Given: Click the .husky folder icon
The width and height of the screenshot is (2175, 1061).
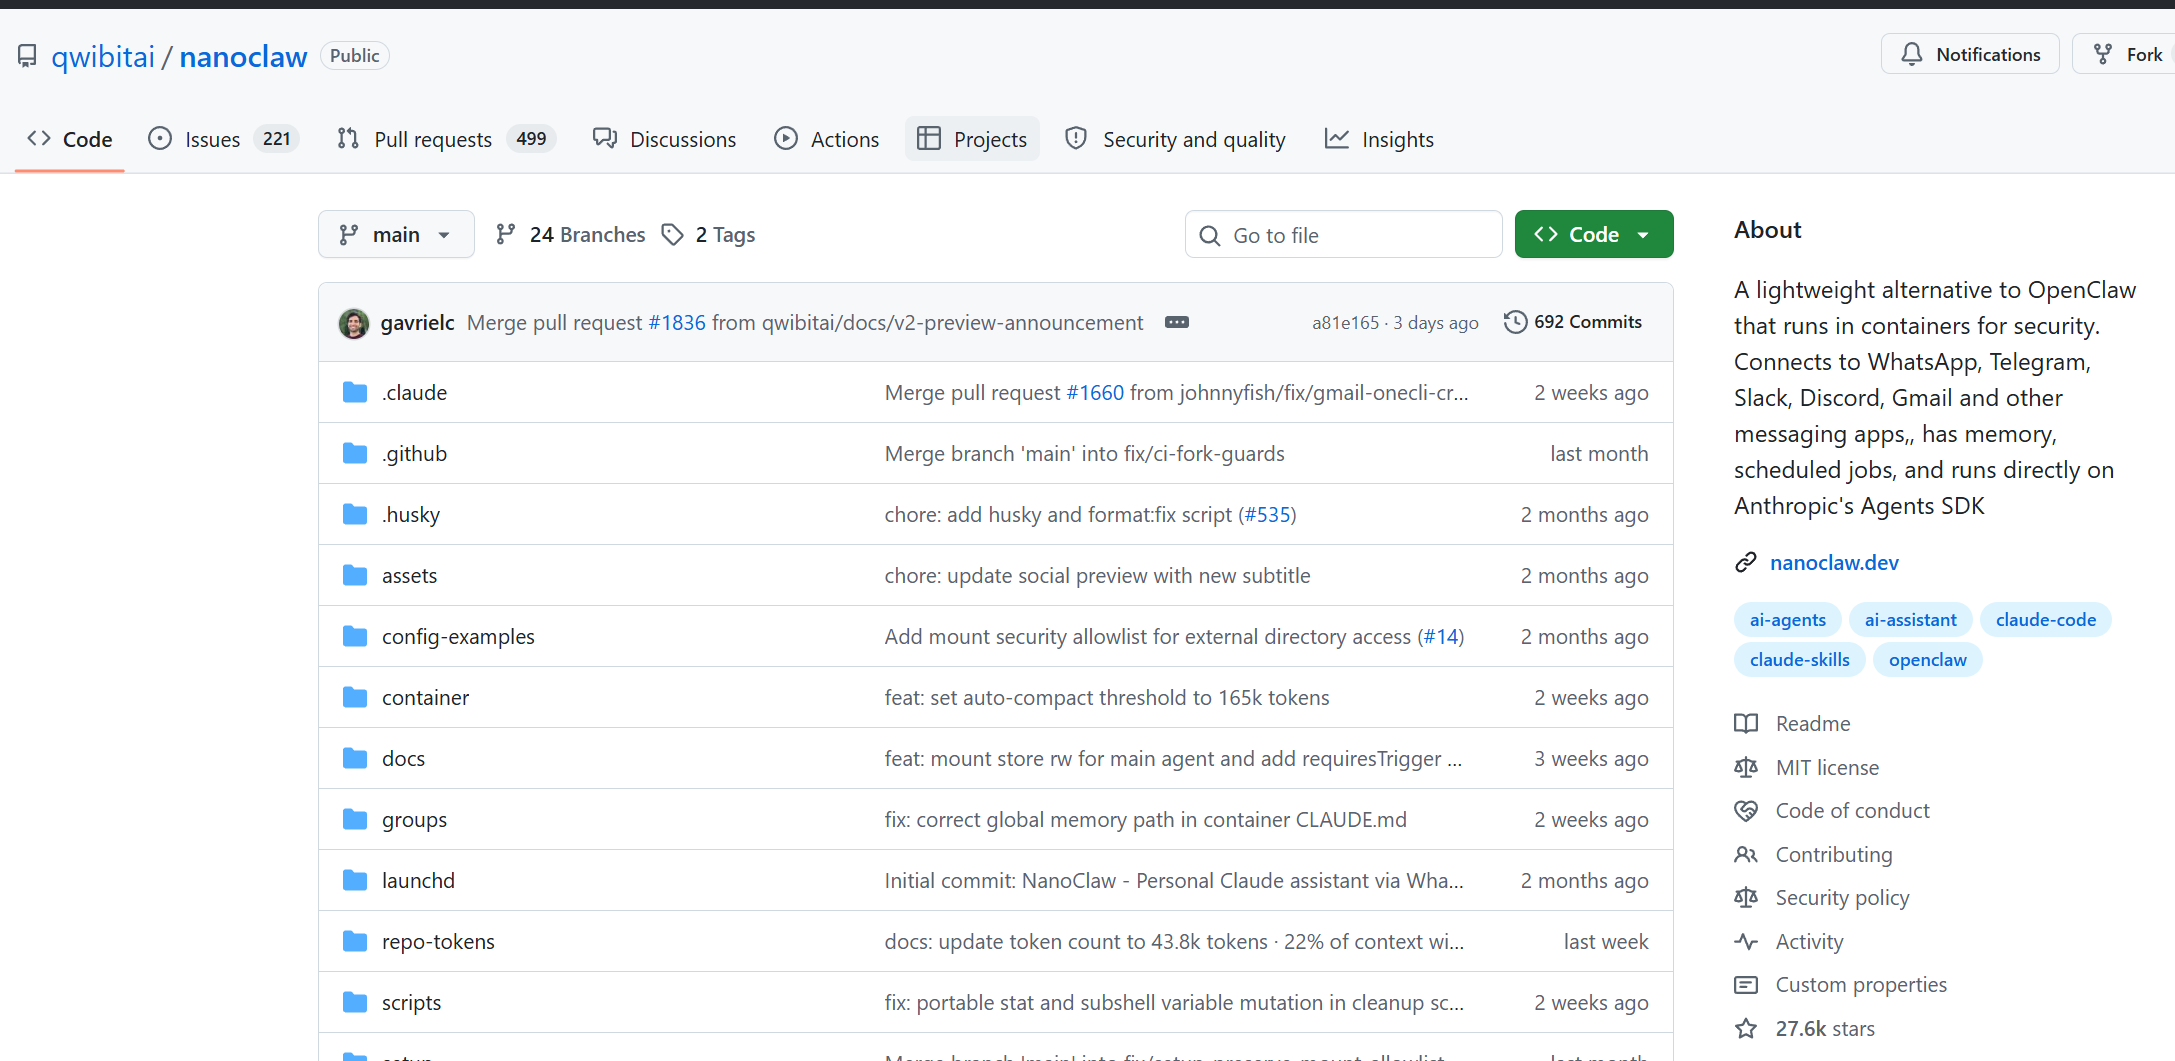Looking at the screenshot, I should pos(355,514).
